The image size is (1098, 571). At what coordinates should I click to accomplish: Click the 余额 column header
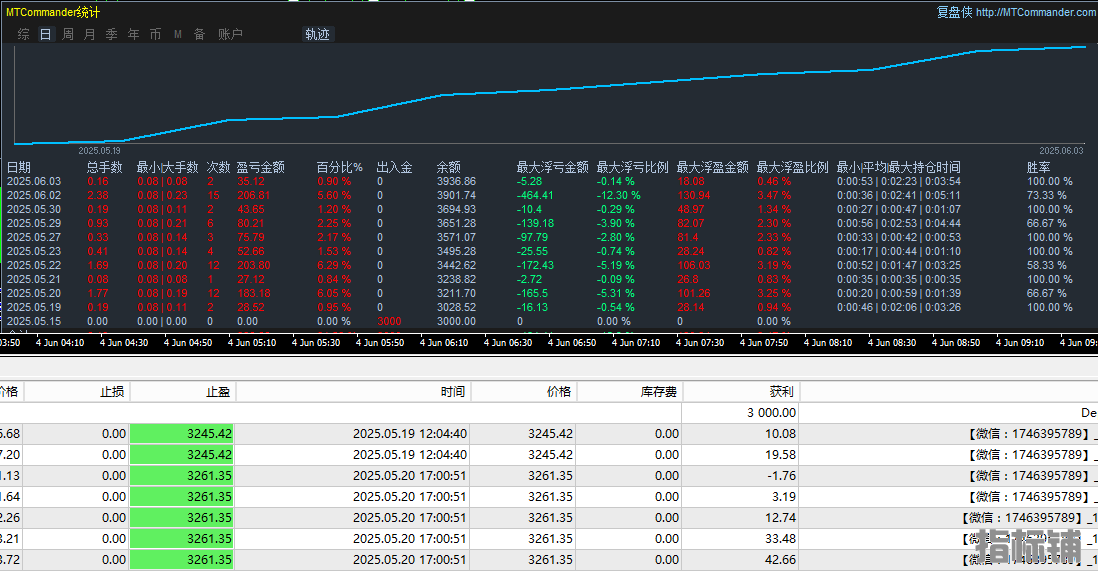click(x=449, y=167)
